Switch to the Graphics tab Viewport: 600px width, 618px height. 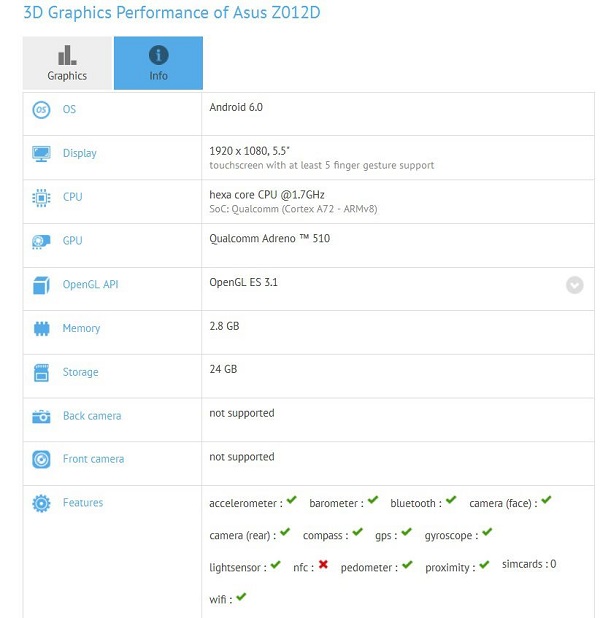[67, 63]
